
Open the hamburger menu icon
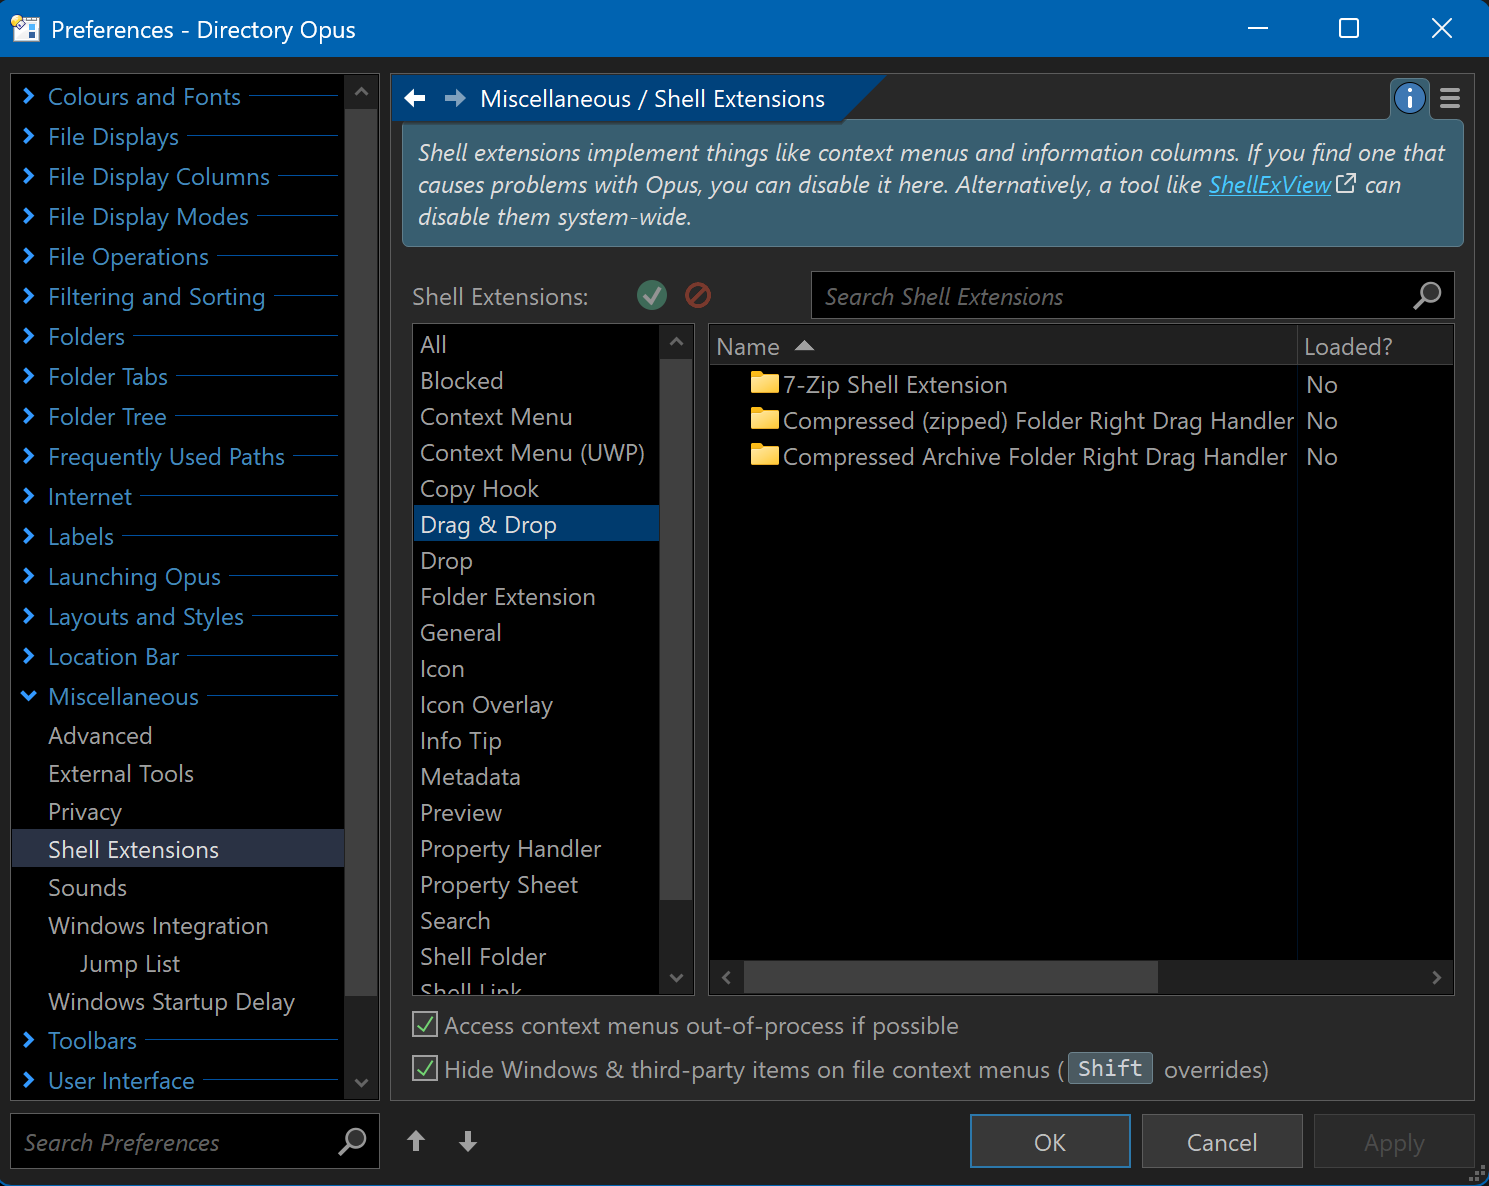[1450, 98]
